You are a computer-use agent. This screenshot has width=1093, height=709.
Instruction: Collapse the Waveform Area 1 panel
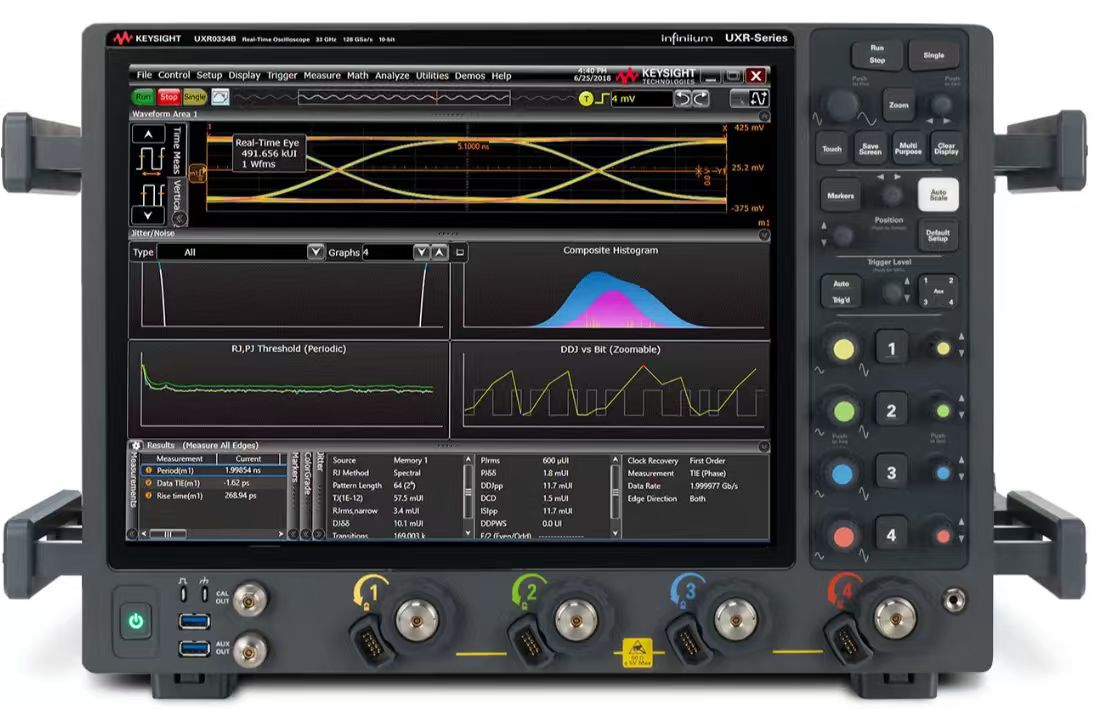pos(763,115)
